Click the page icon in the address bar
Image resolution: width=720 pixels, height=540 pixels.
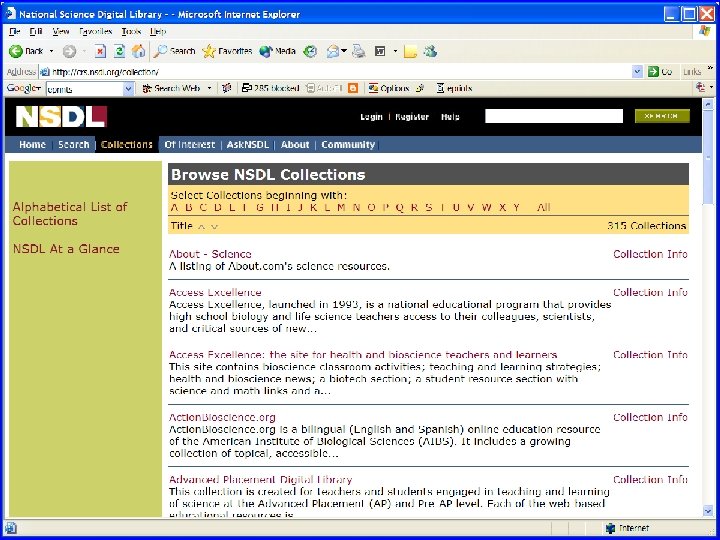pos(45,72)
